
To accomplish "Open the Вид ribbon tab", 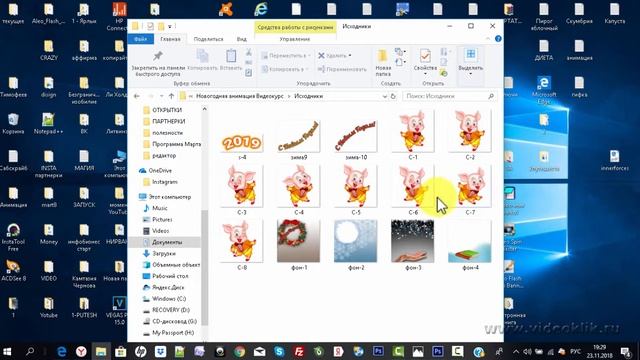I will (242, 39).
